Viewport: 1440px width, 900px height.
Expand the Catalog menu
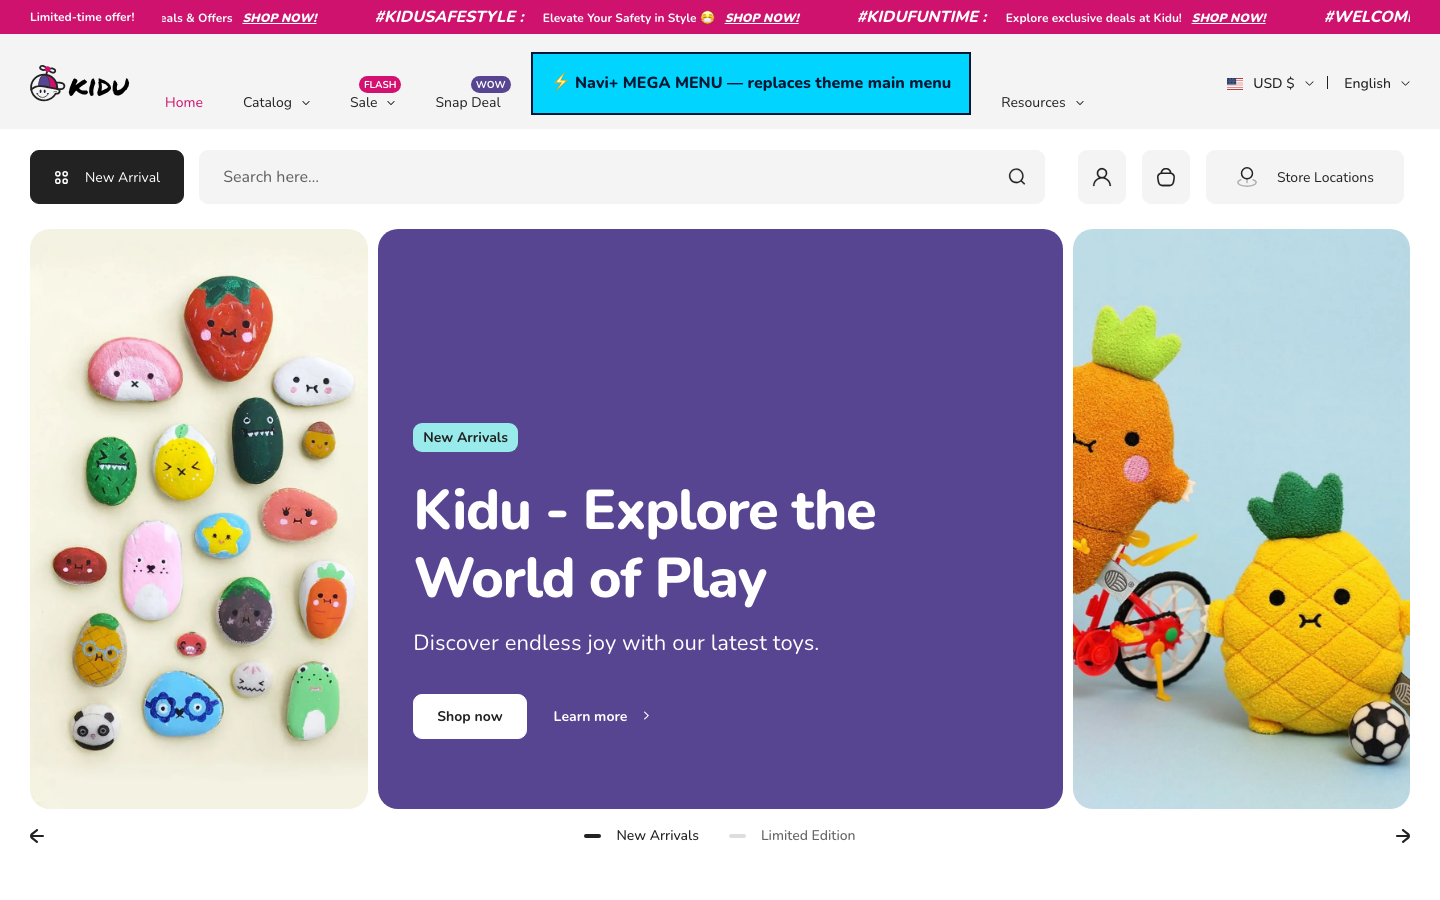click(x=277, y=102)
